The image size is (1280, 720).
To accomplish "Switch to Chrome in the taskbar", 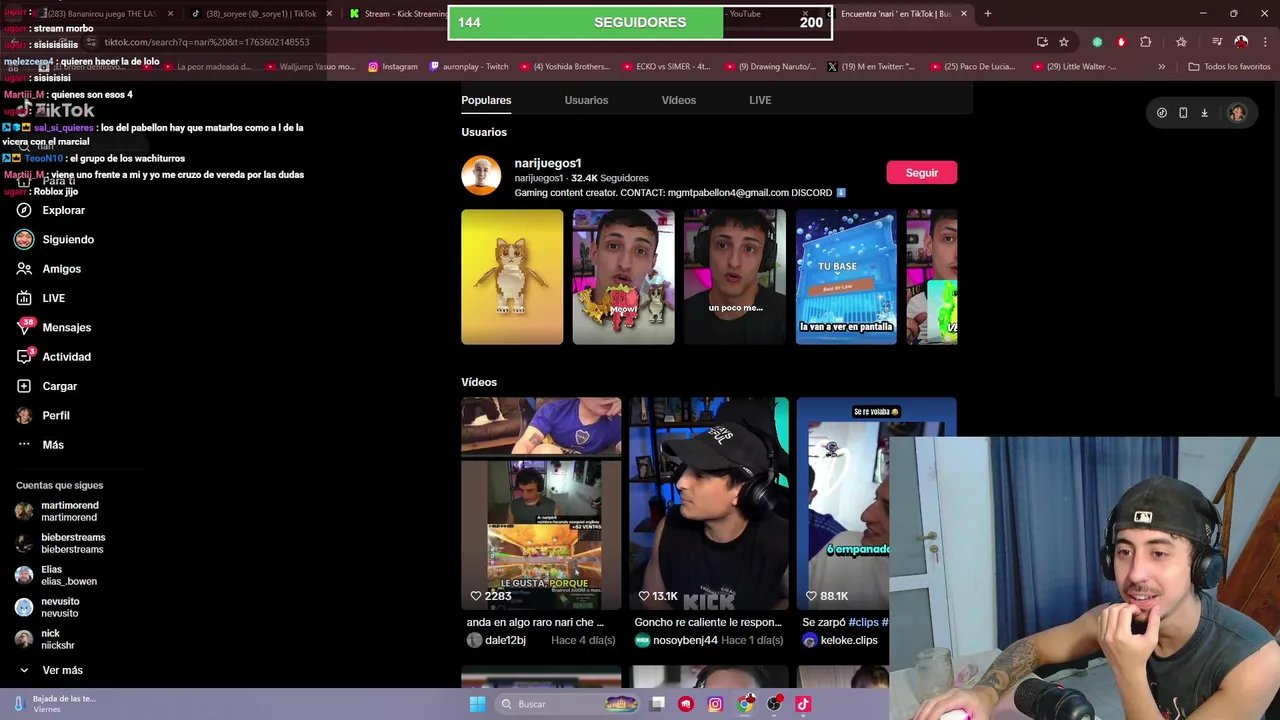I will click(745, 704).
